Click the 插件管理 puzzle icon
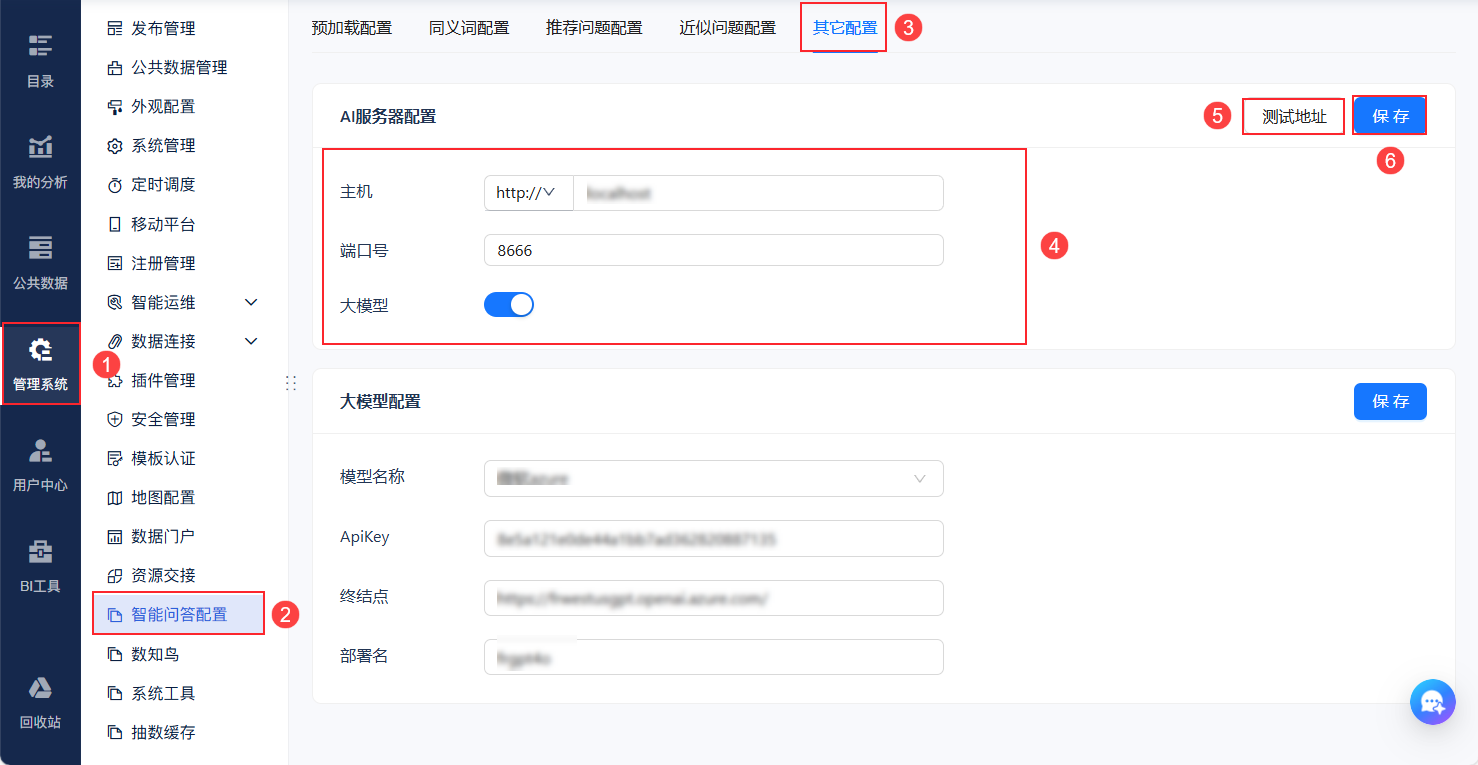Image resolution: width=1478 pixels, height=765 pixels. (x=114, y=380)
